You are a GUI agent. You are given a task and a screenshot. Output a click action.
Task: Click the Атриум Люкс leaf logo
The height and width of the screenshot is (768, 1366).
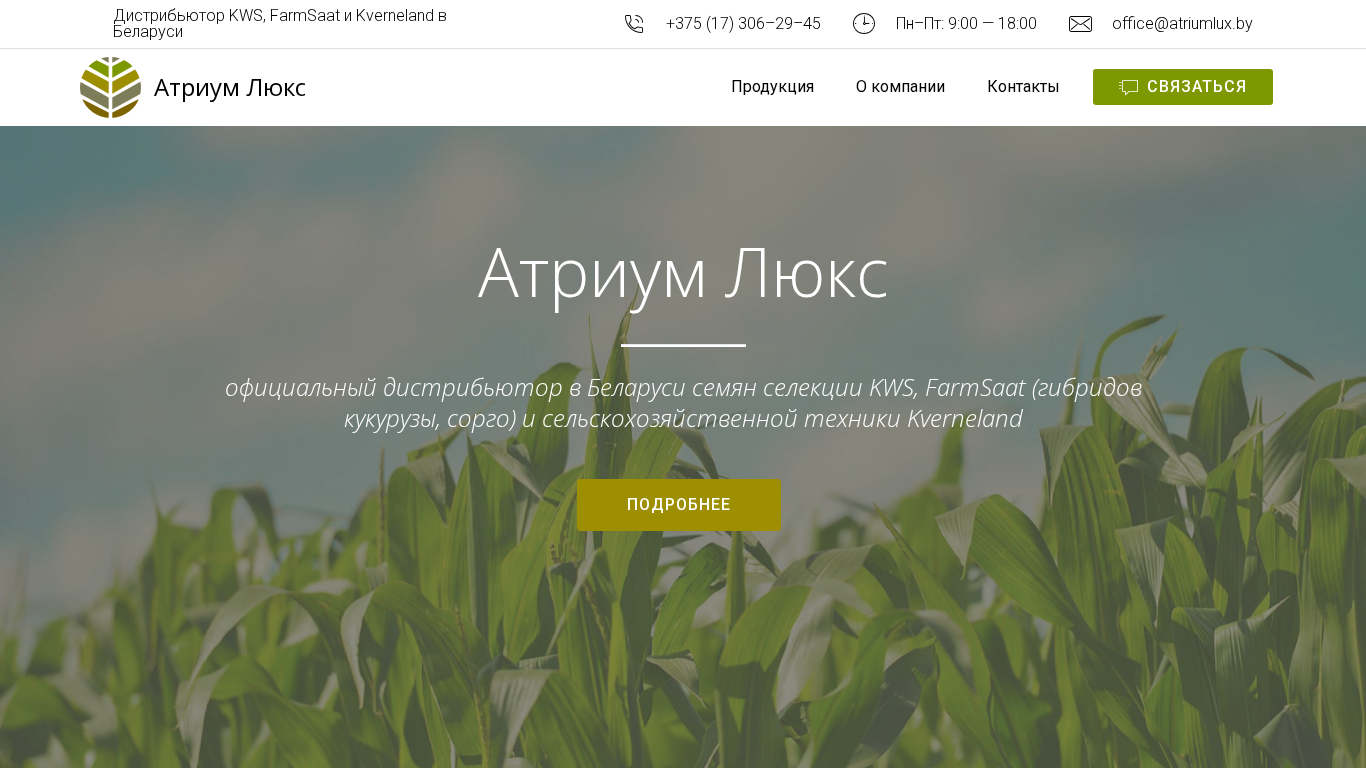pyautogui.click(x=110, y=87)
